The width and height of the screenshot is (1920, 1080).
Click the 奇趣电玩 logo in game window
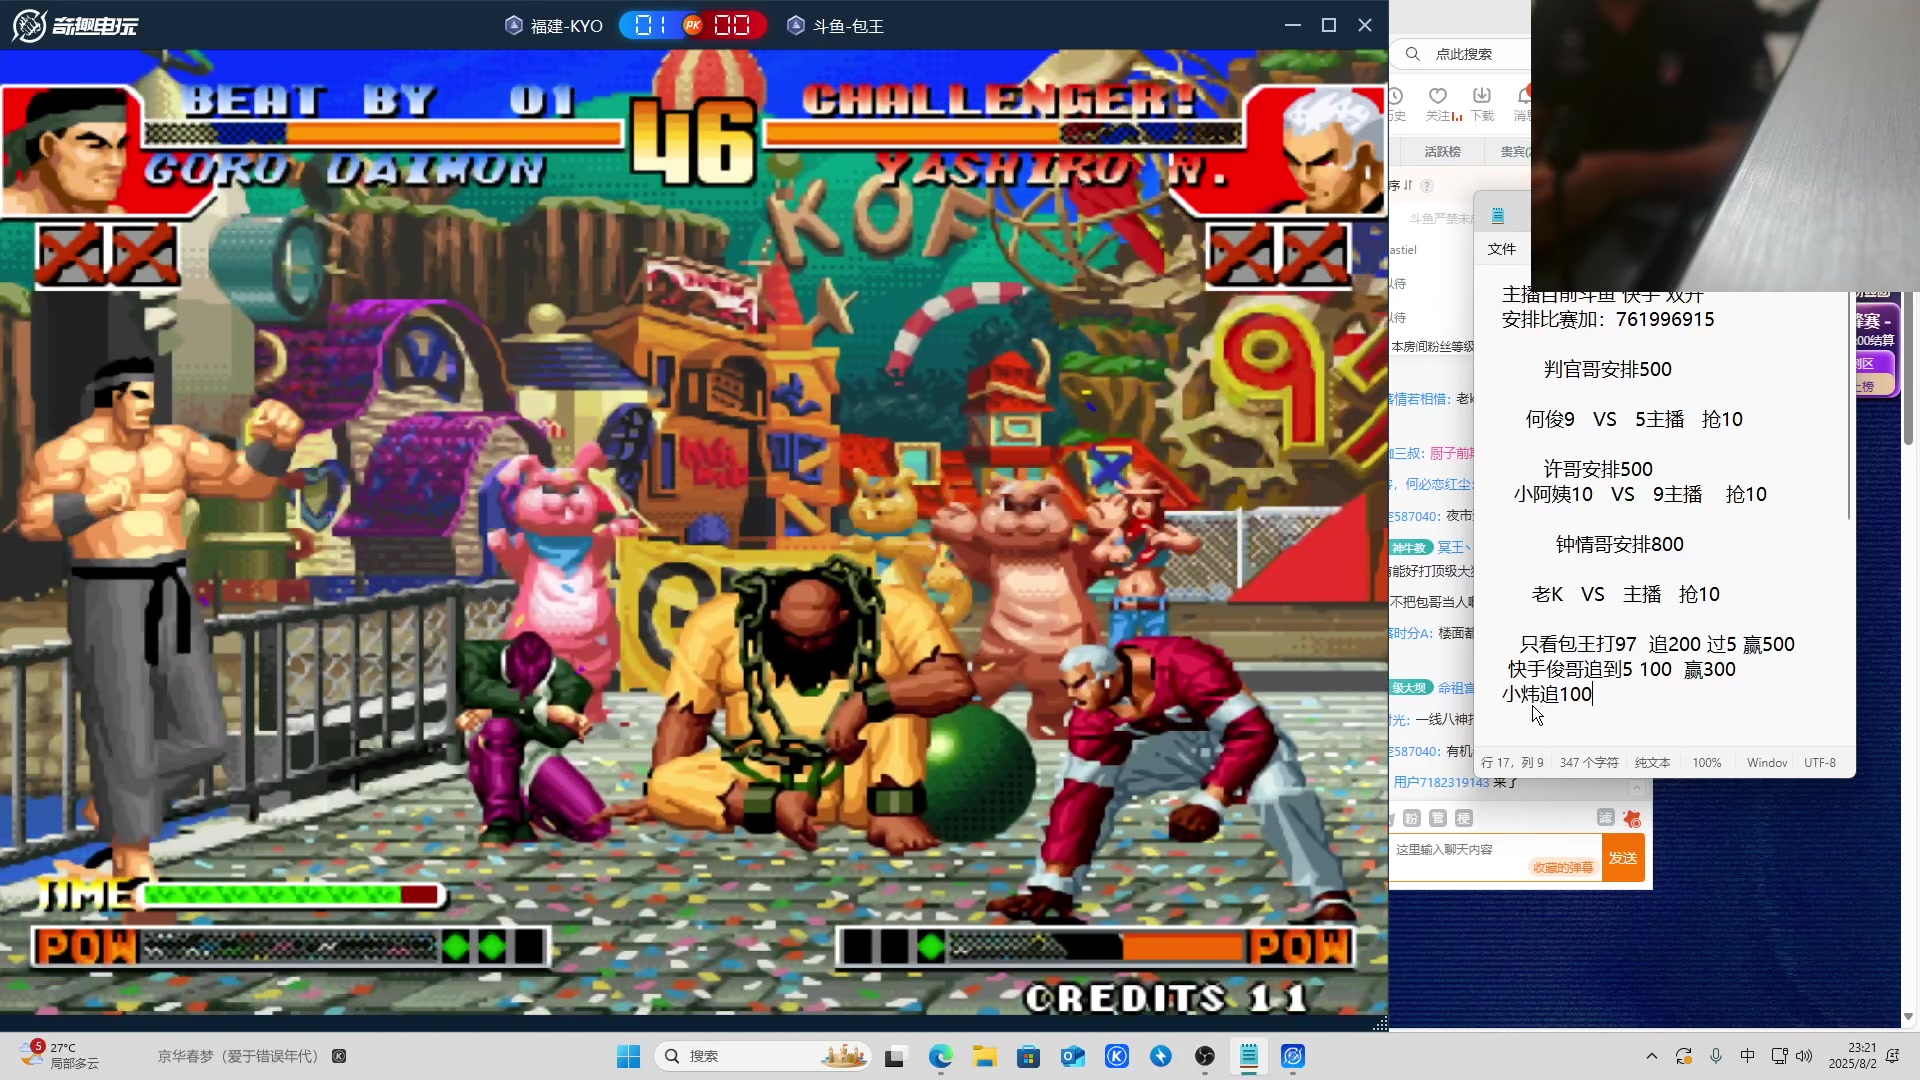[75, 25]
